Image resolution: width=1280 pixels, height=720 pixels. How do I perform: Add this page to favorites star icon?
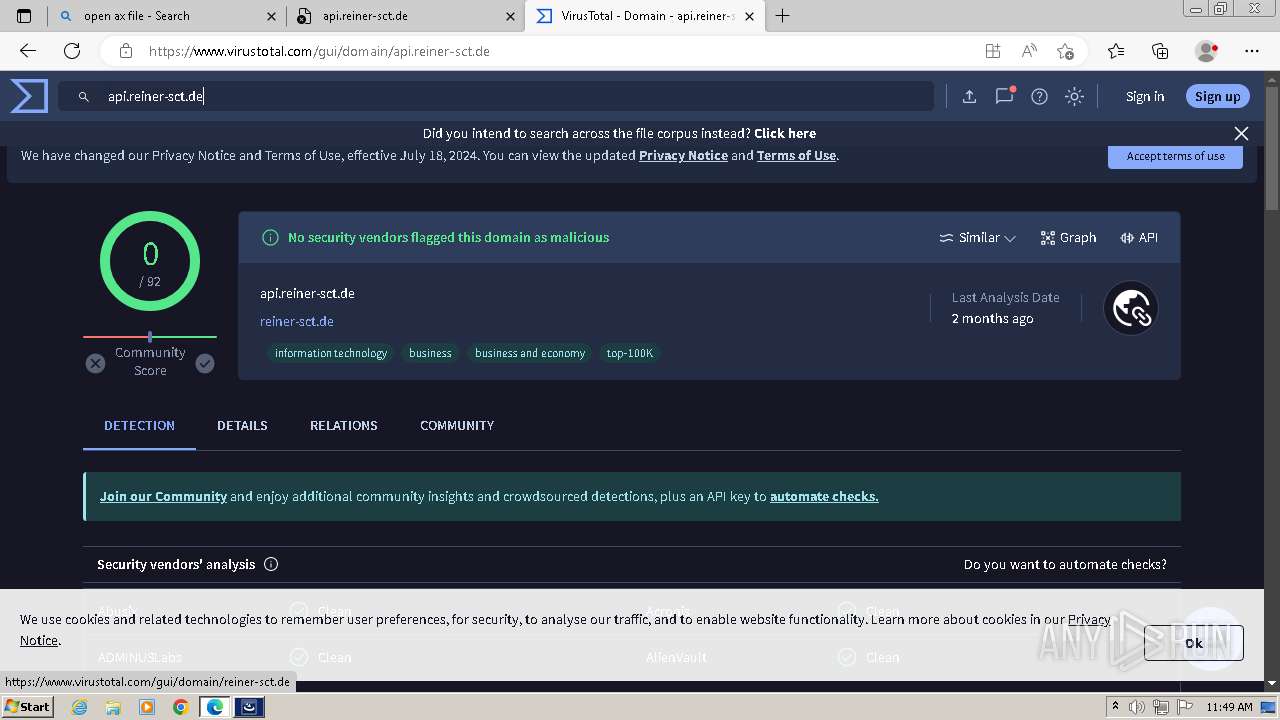pos(1065,51)
